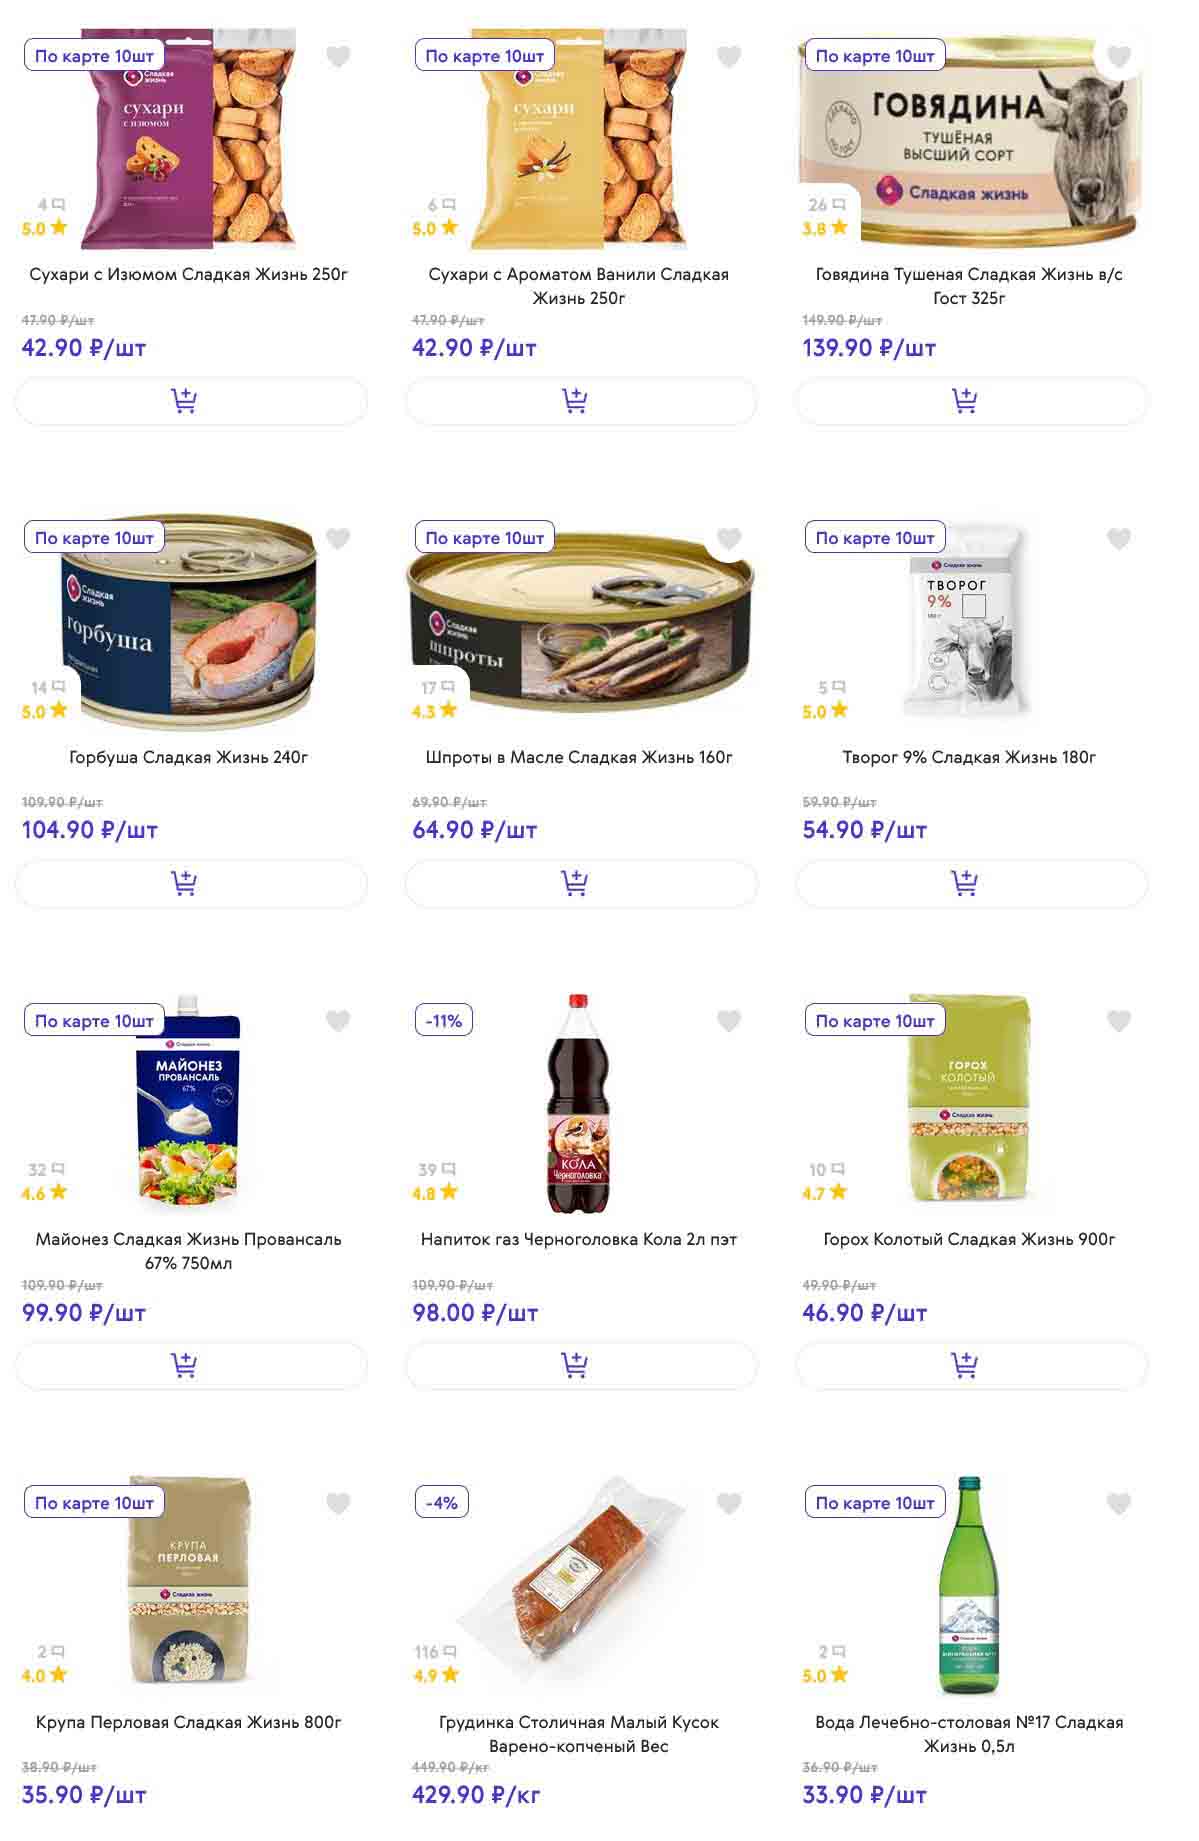Like the Вода Лечебно-столовая №17 item
The width and height of the screenshot is (1199, 1841).
[1119, 1503]
